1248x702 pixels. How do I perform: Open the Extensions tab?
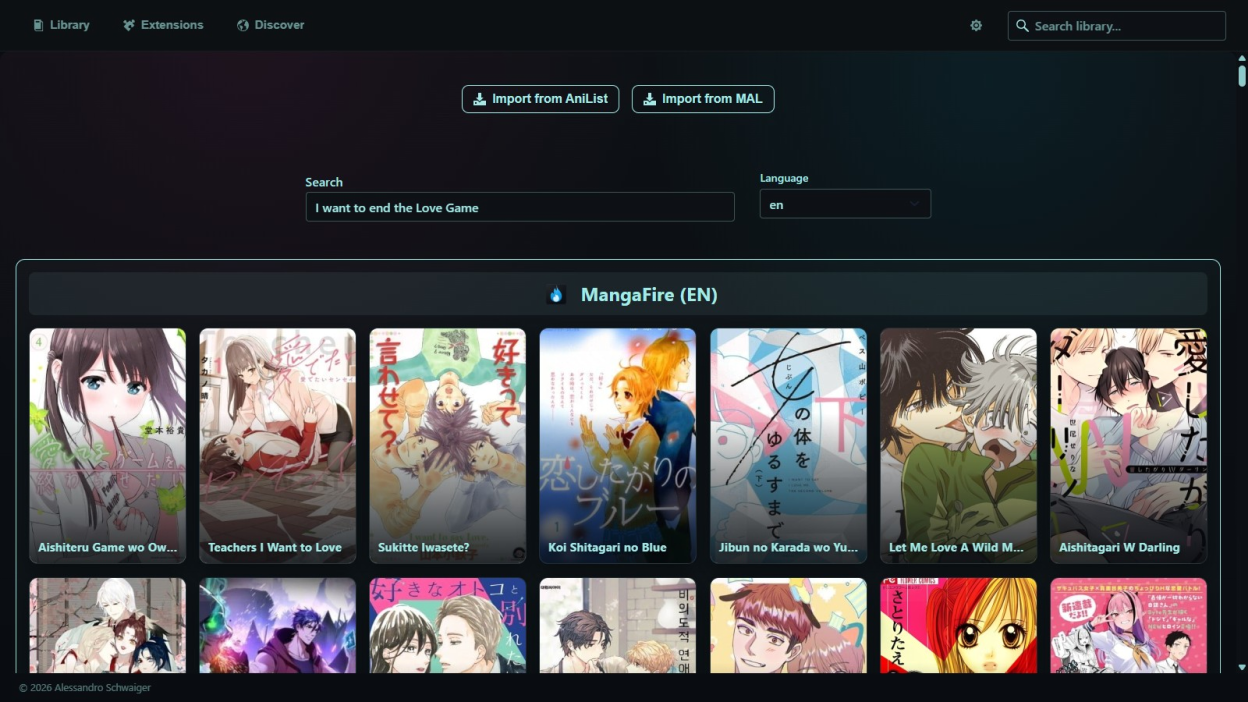163,25
